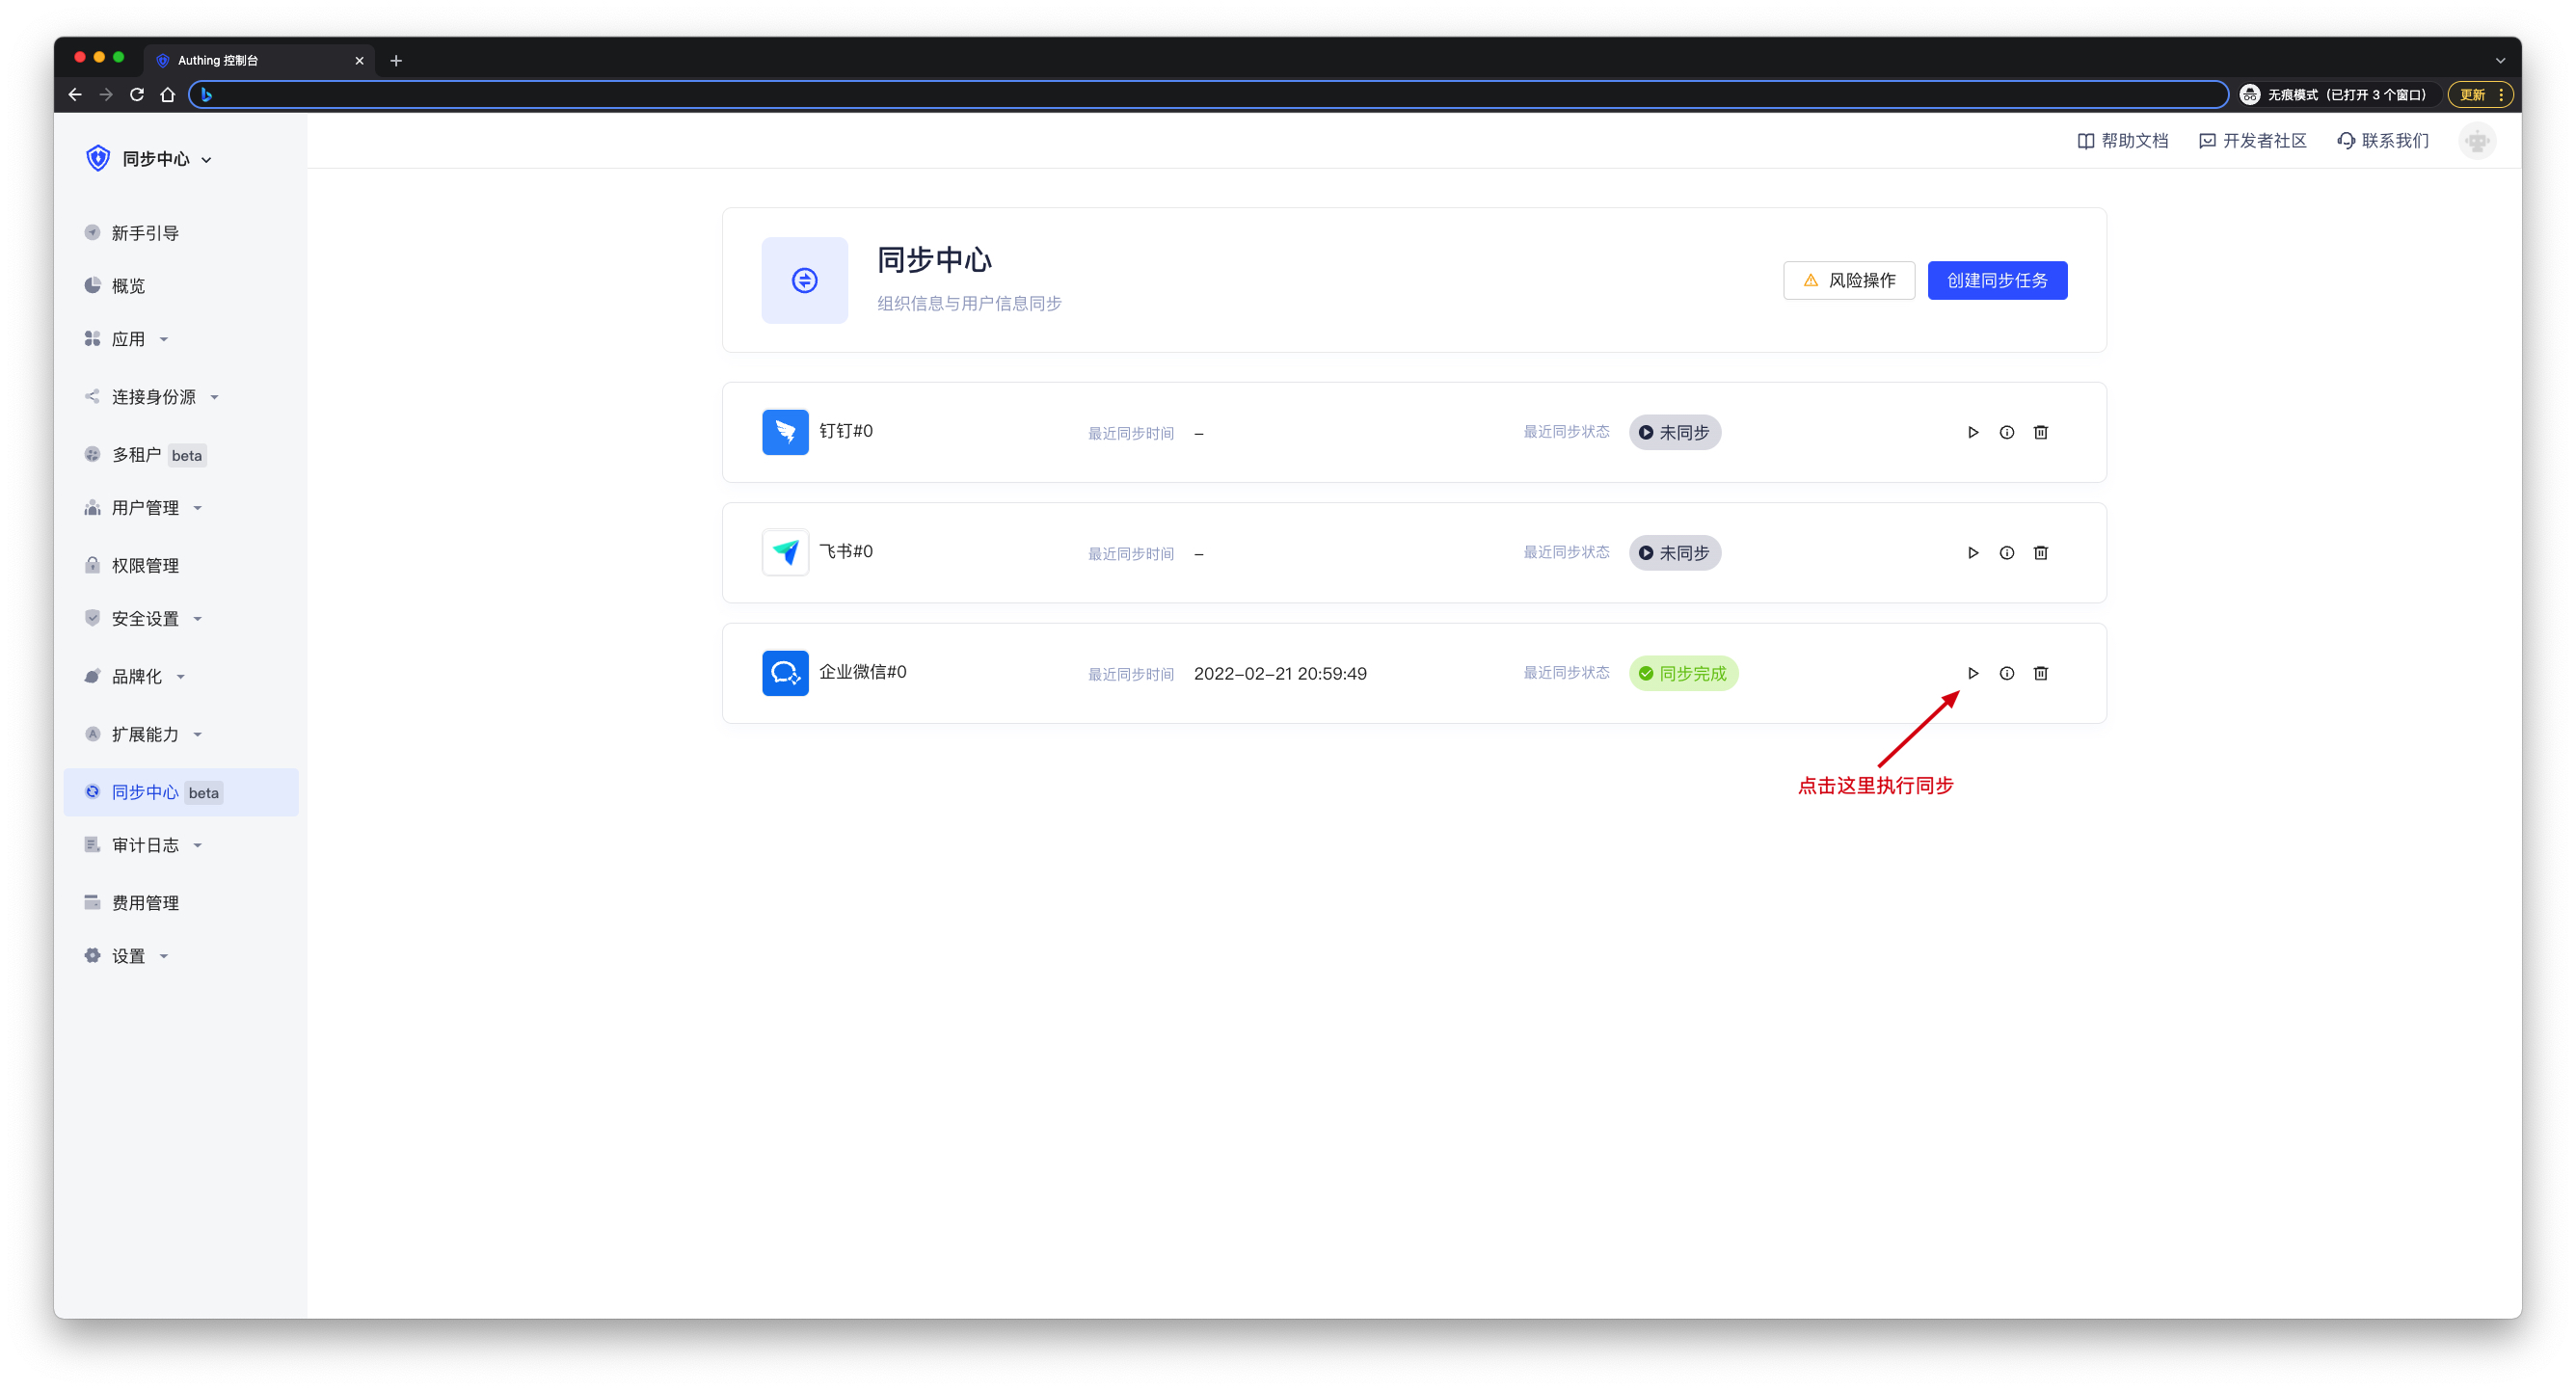
Task: Delete the 企业微信#0 sync task
Action: pyautogui.click(x=2040, y=673)
